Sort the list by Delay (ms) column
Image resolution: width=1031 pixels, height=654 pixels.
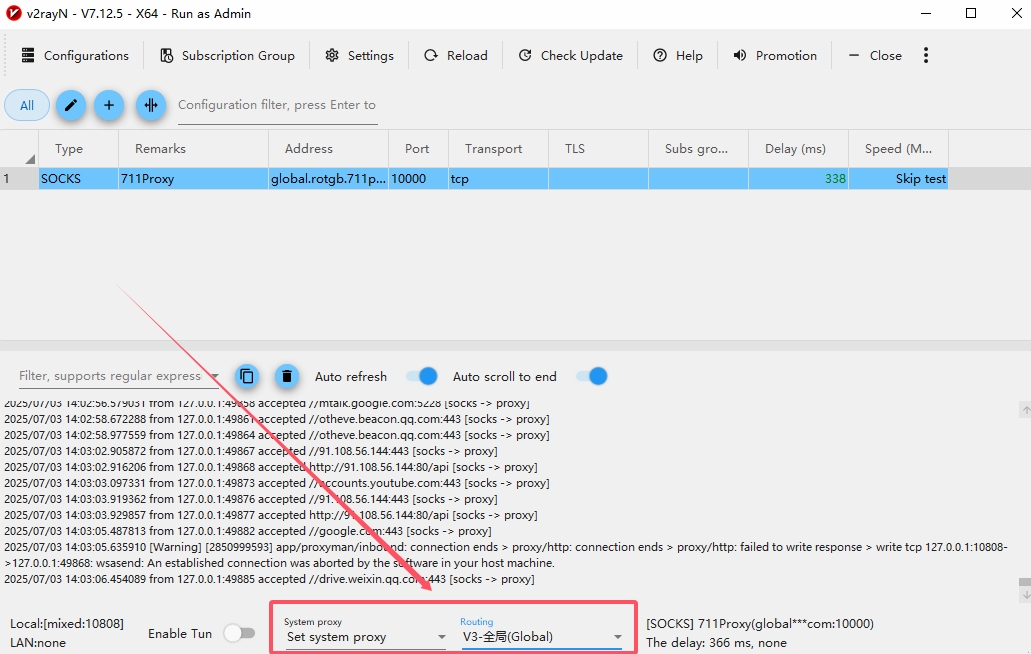pos(795,149)
